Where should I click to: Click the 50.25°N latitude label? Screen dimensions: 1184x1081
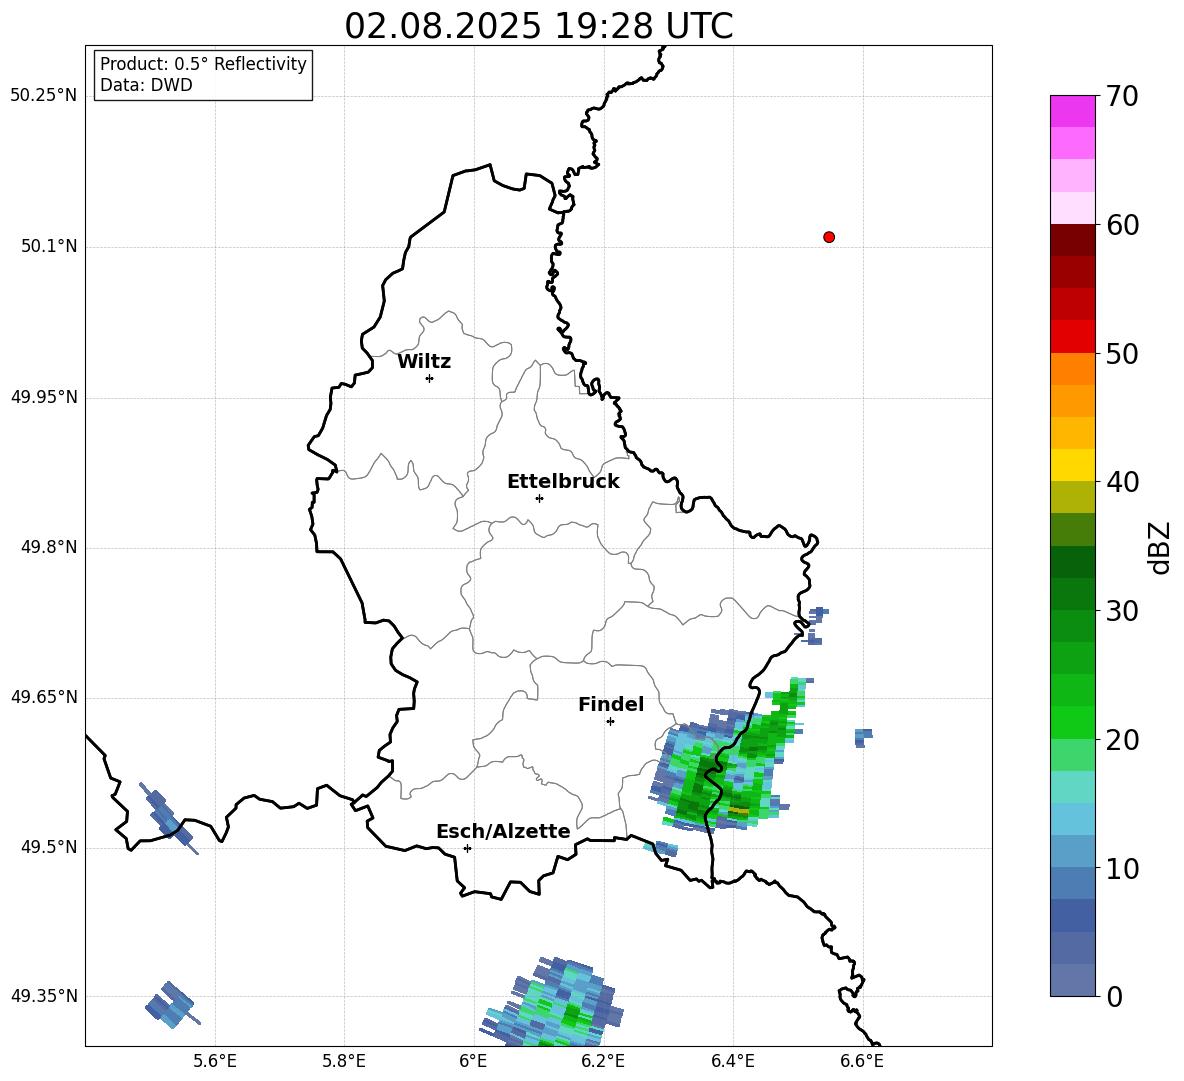pos(43,96)
